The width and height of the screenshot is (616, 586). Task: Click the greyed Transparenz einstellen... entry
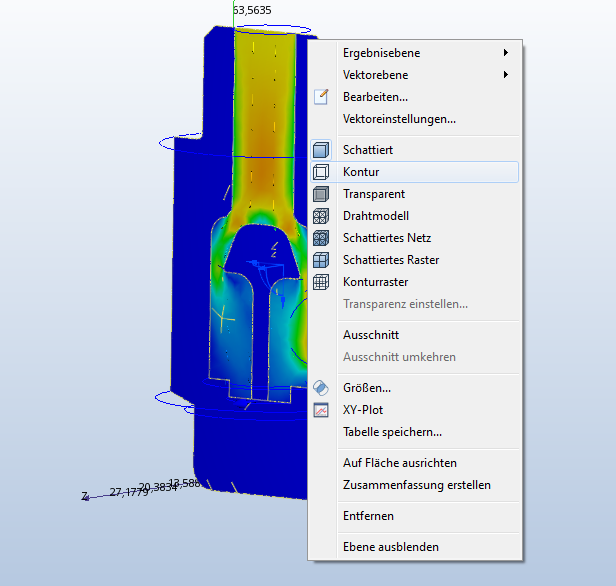415,304
